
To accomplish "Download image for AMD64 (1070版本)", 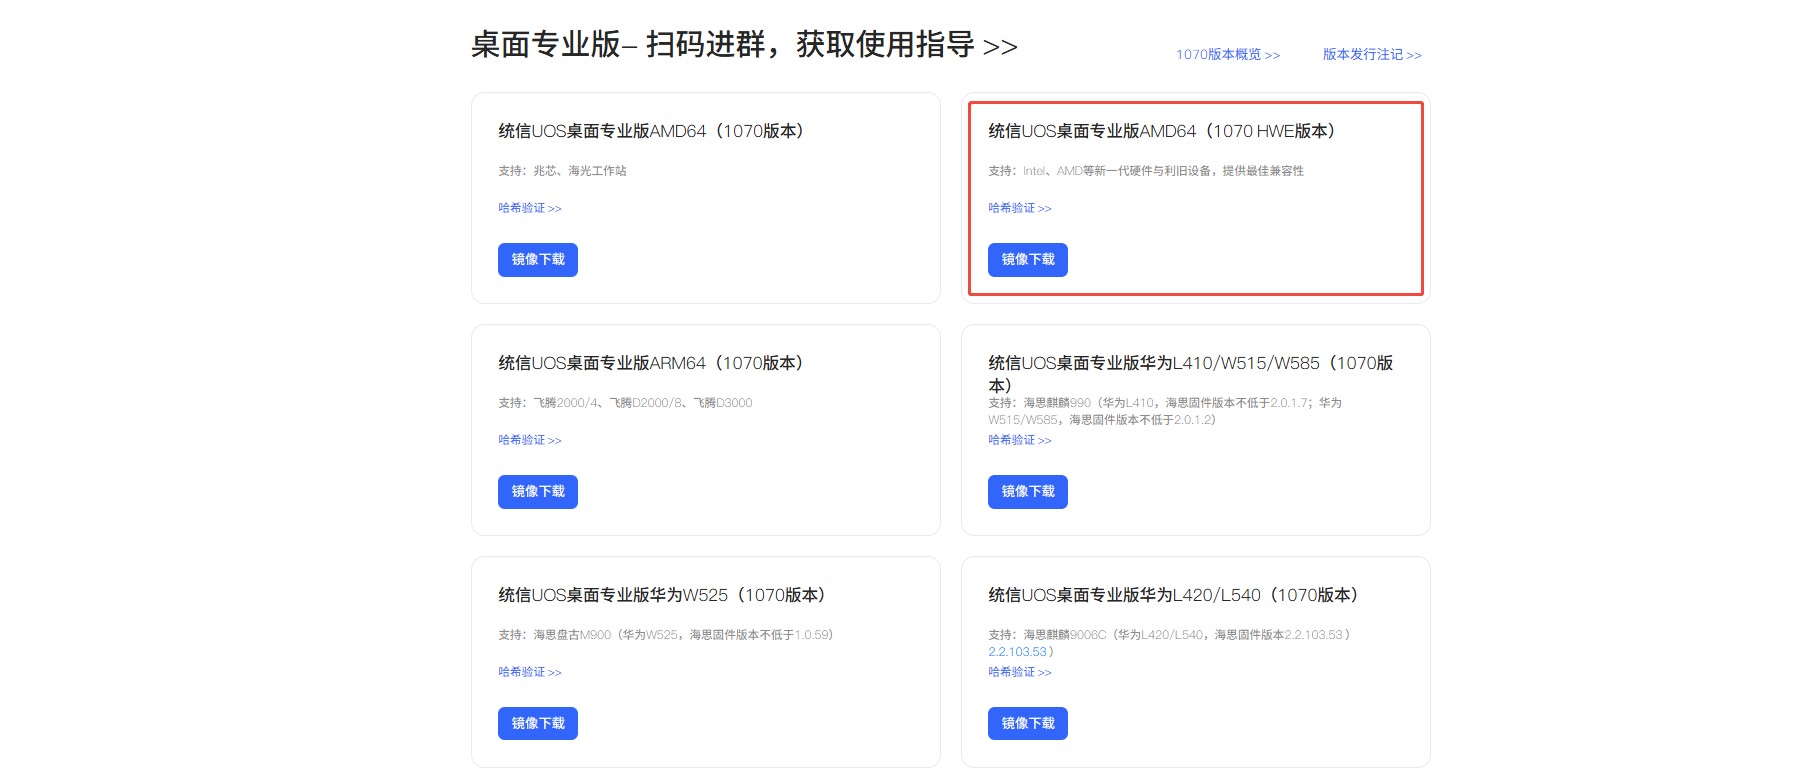I will pos(538,260).
